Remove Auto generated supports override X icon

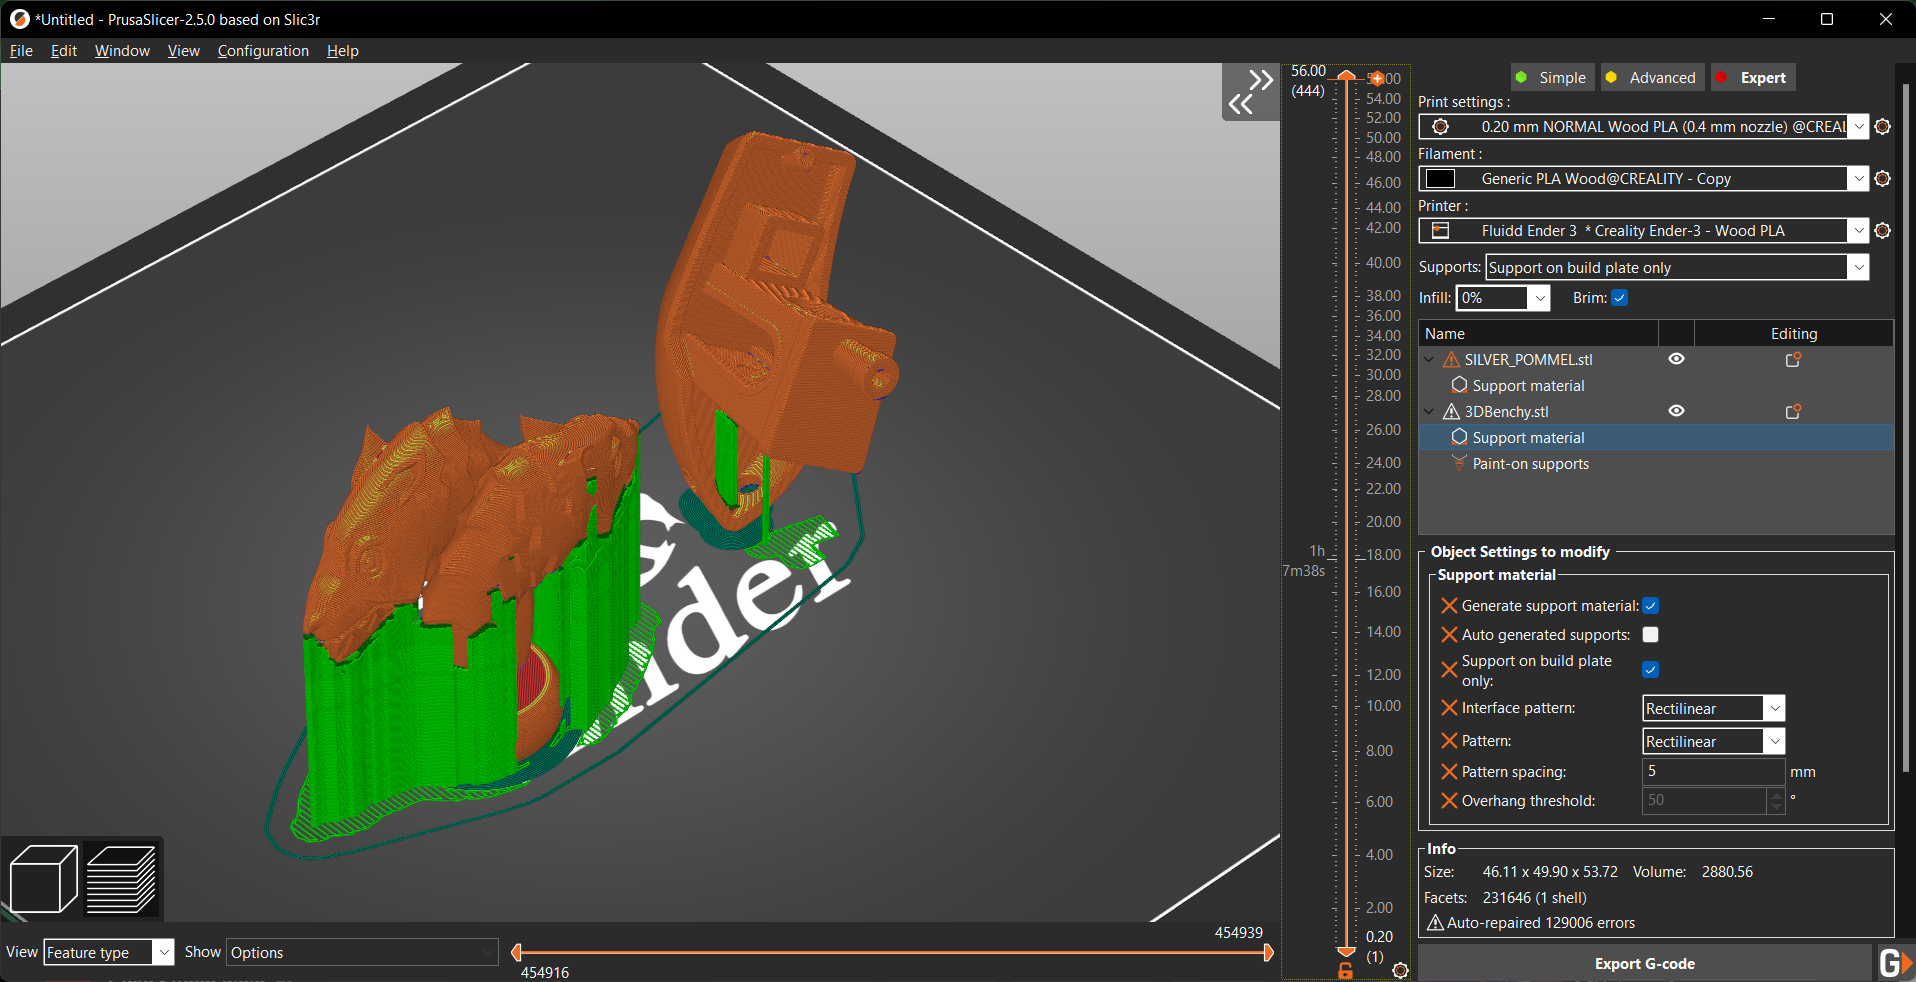click(x=1449, y=635)
